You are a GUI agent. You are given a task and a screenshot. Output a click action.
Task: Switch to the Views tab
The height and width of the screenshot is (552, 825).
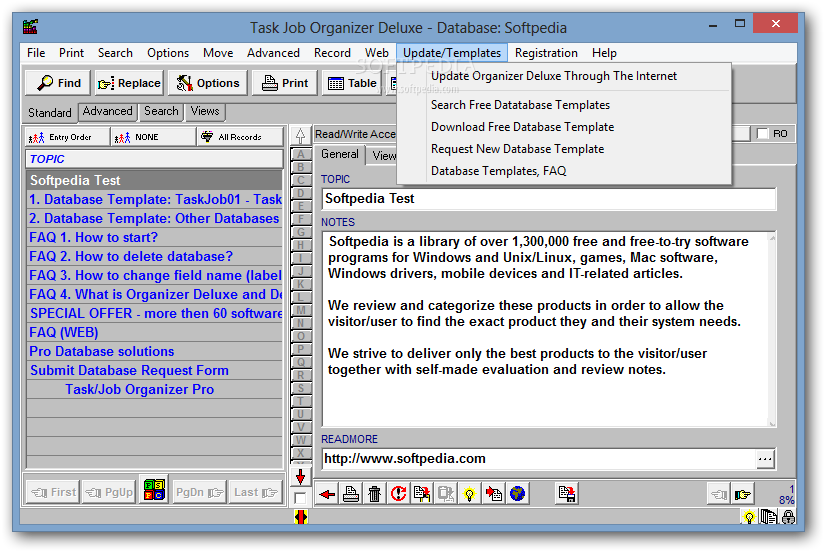(205, 112)
